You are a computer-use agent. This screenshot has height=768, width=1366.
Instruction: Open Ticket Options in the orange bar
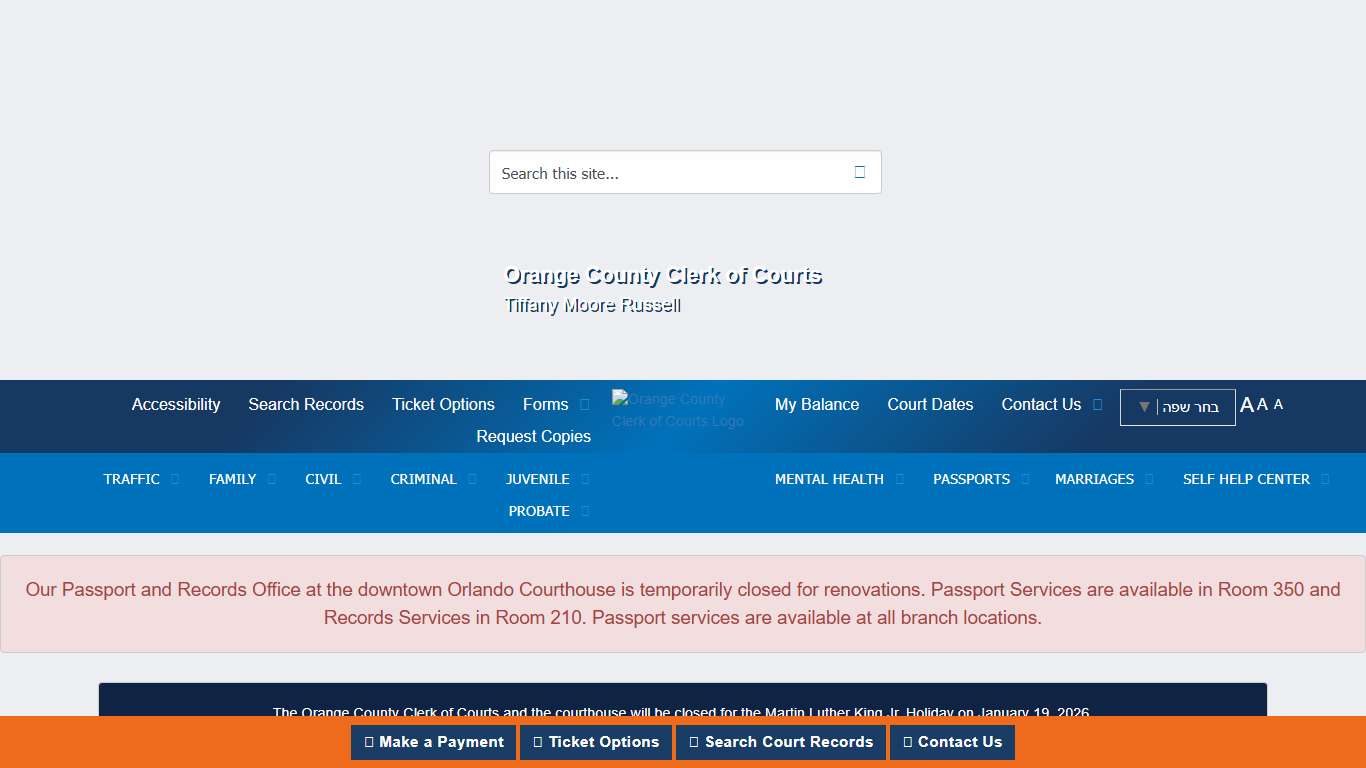(x=596, y=742)
